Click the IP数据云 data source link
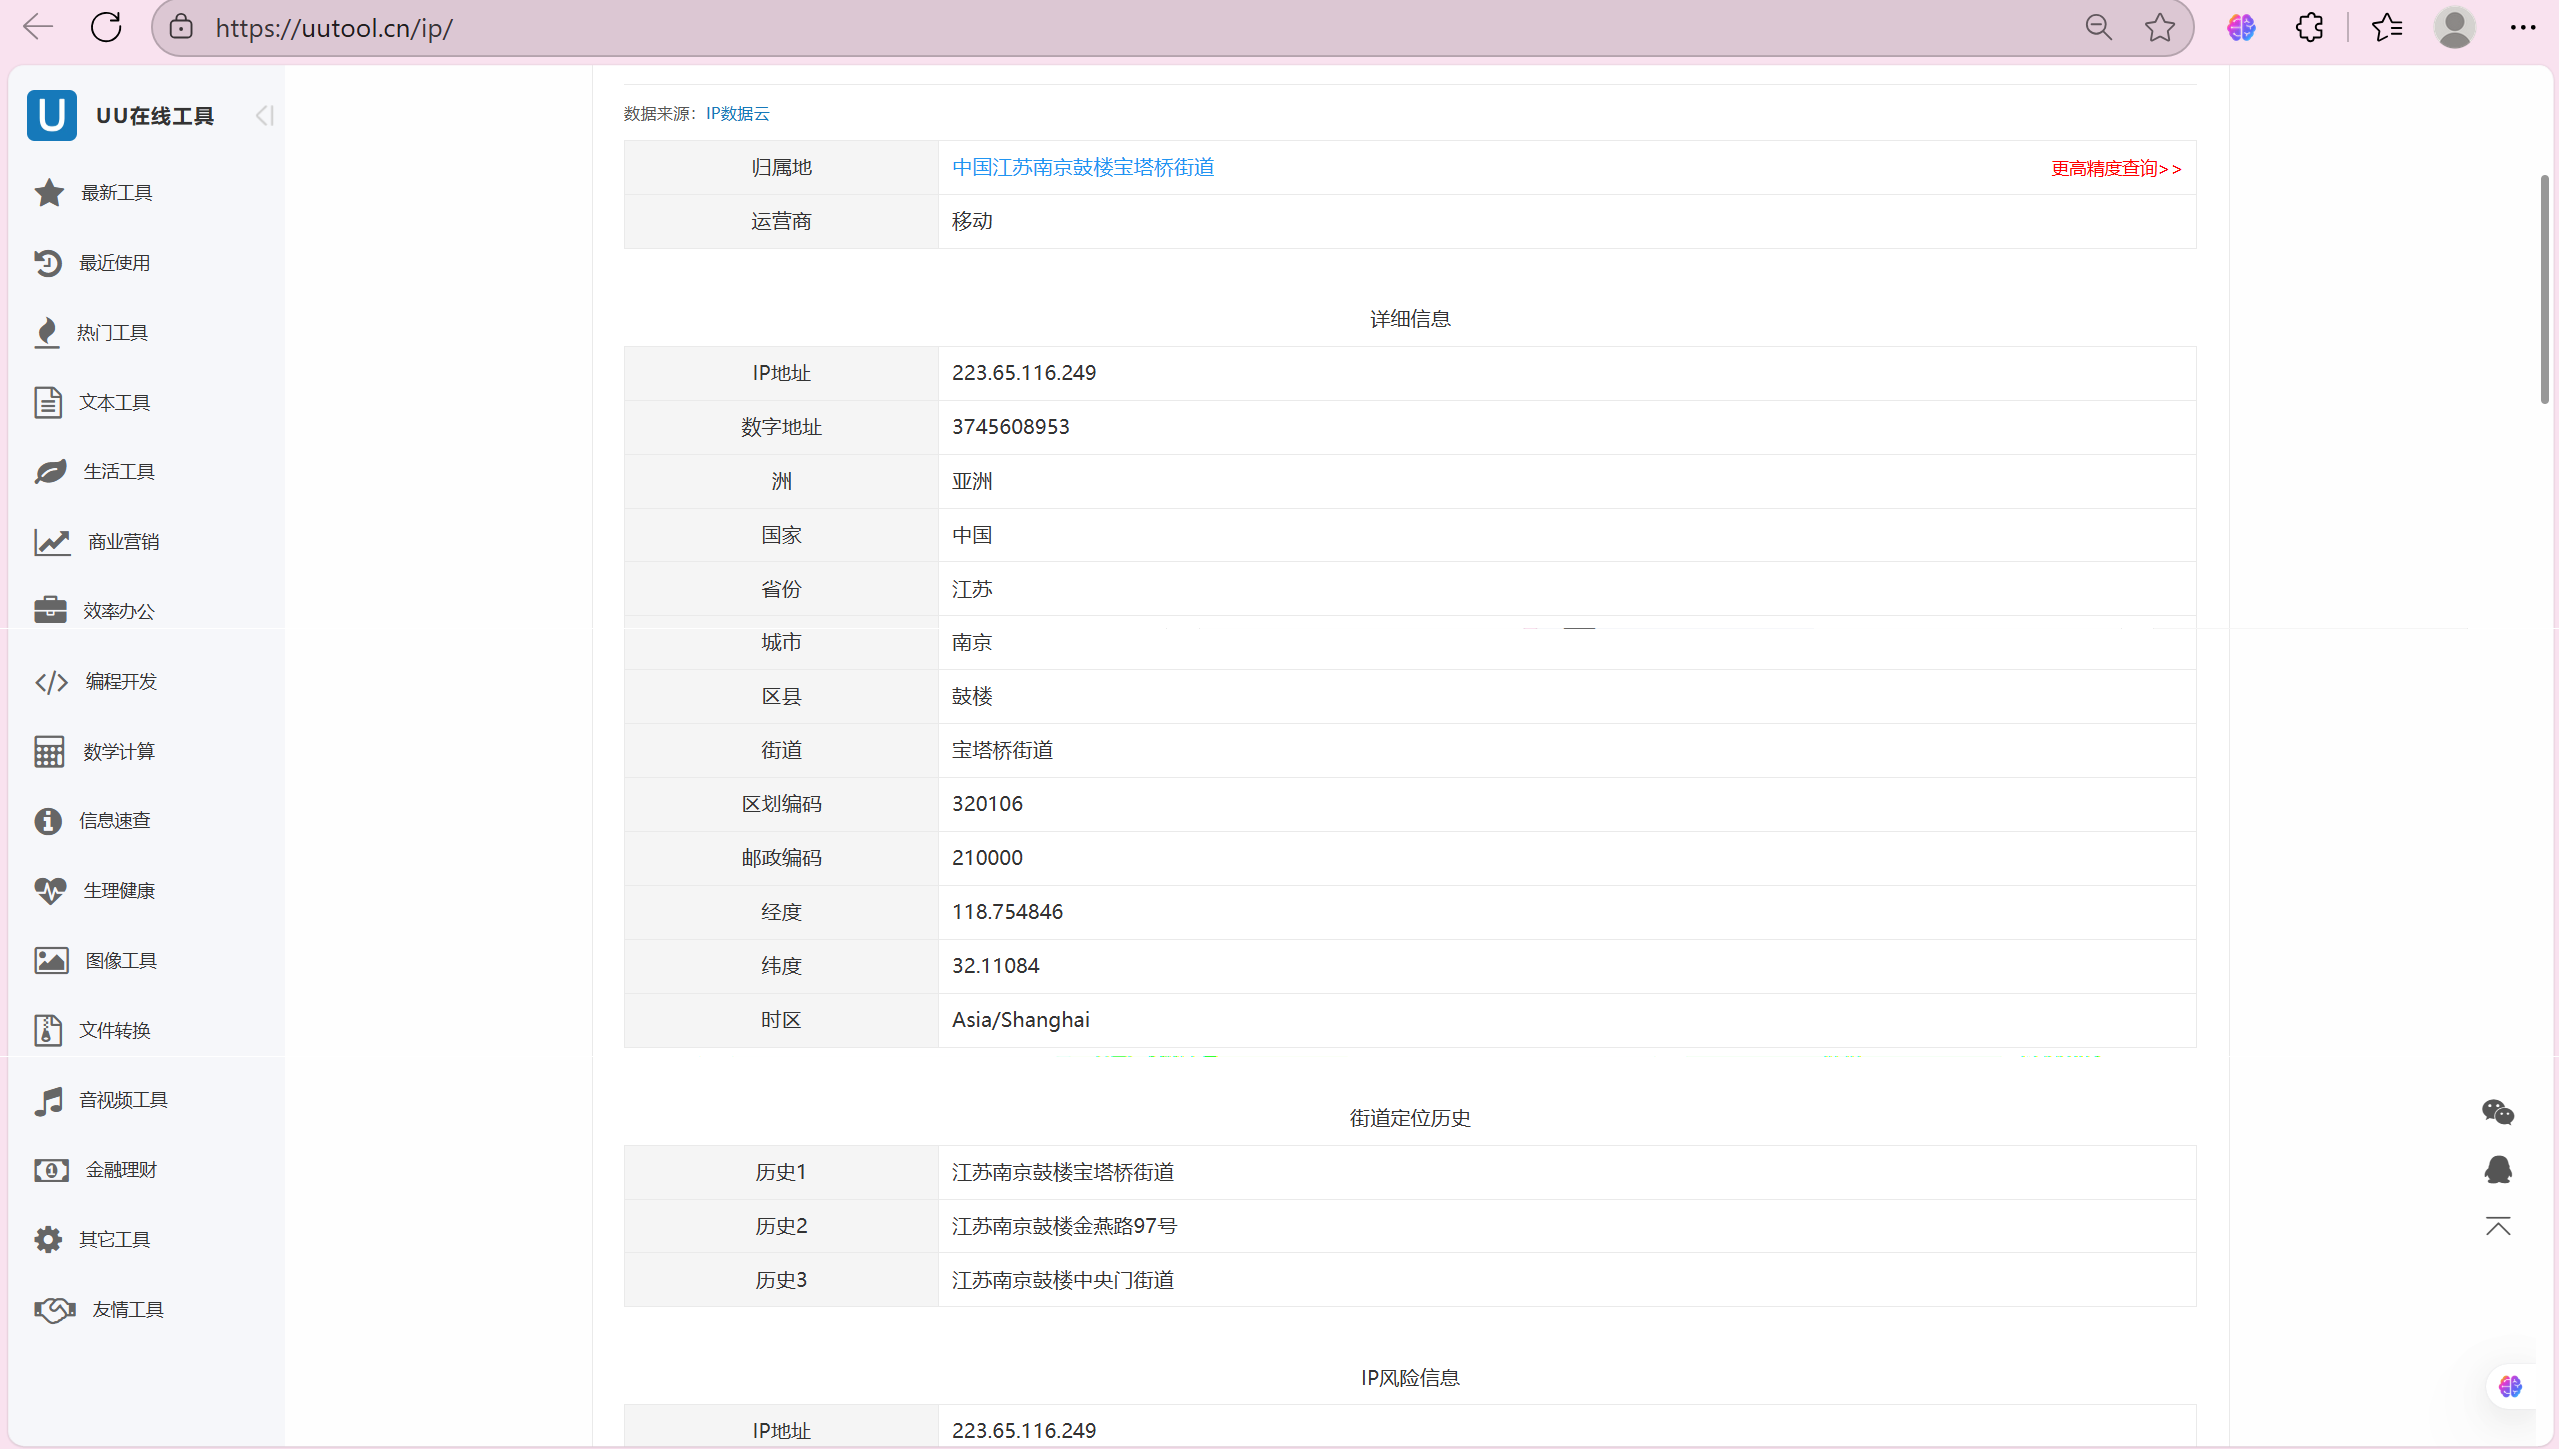The height and width of the screenshot is (1449, 2559). (x=737, y=114)
